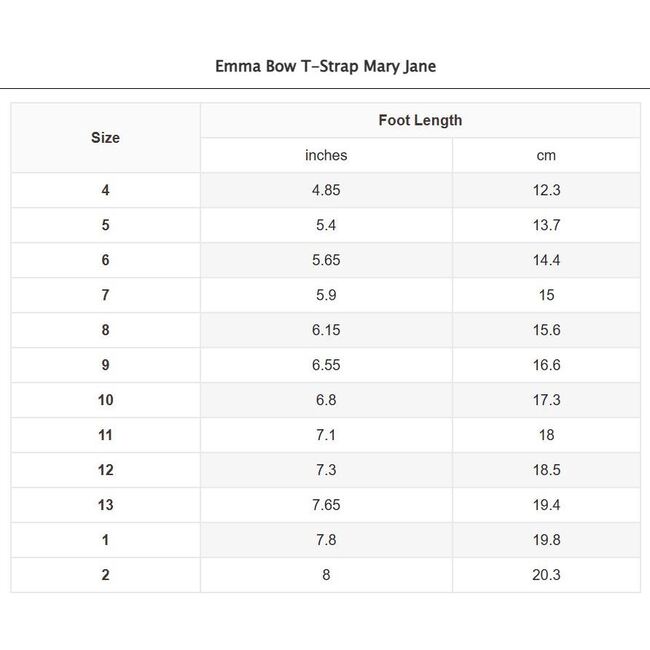
Task: Select the 19.8 cm cell
Action: [x=546, y=540]
